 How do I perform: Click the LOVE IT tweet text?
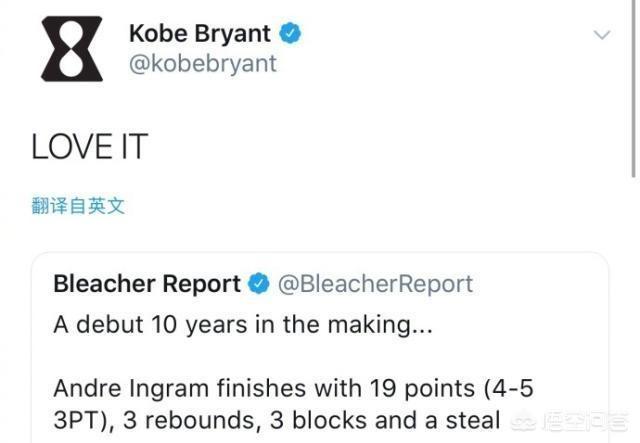(x=89, y=147)
